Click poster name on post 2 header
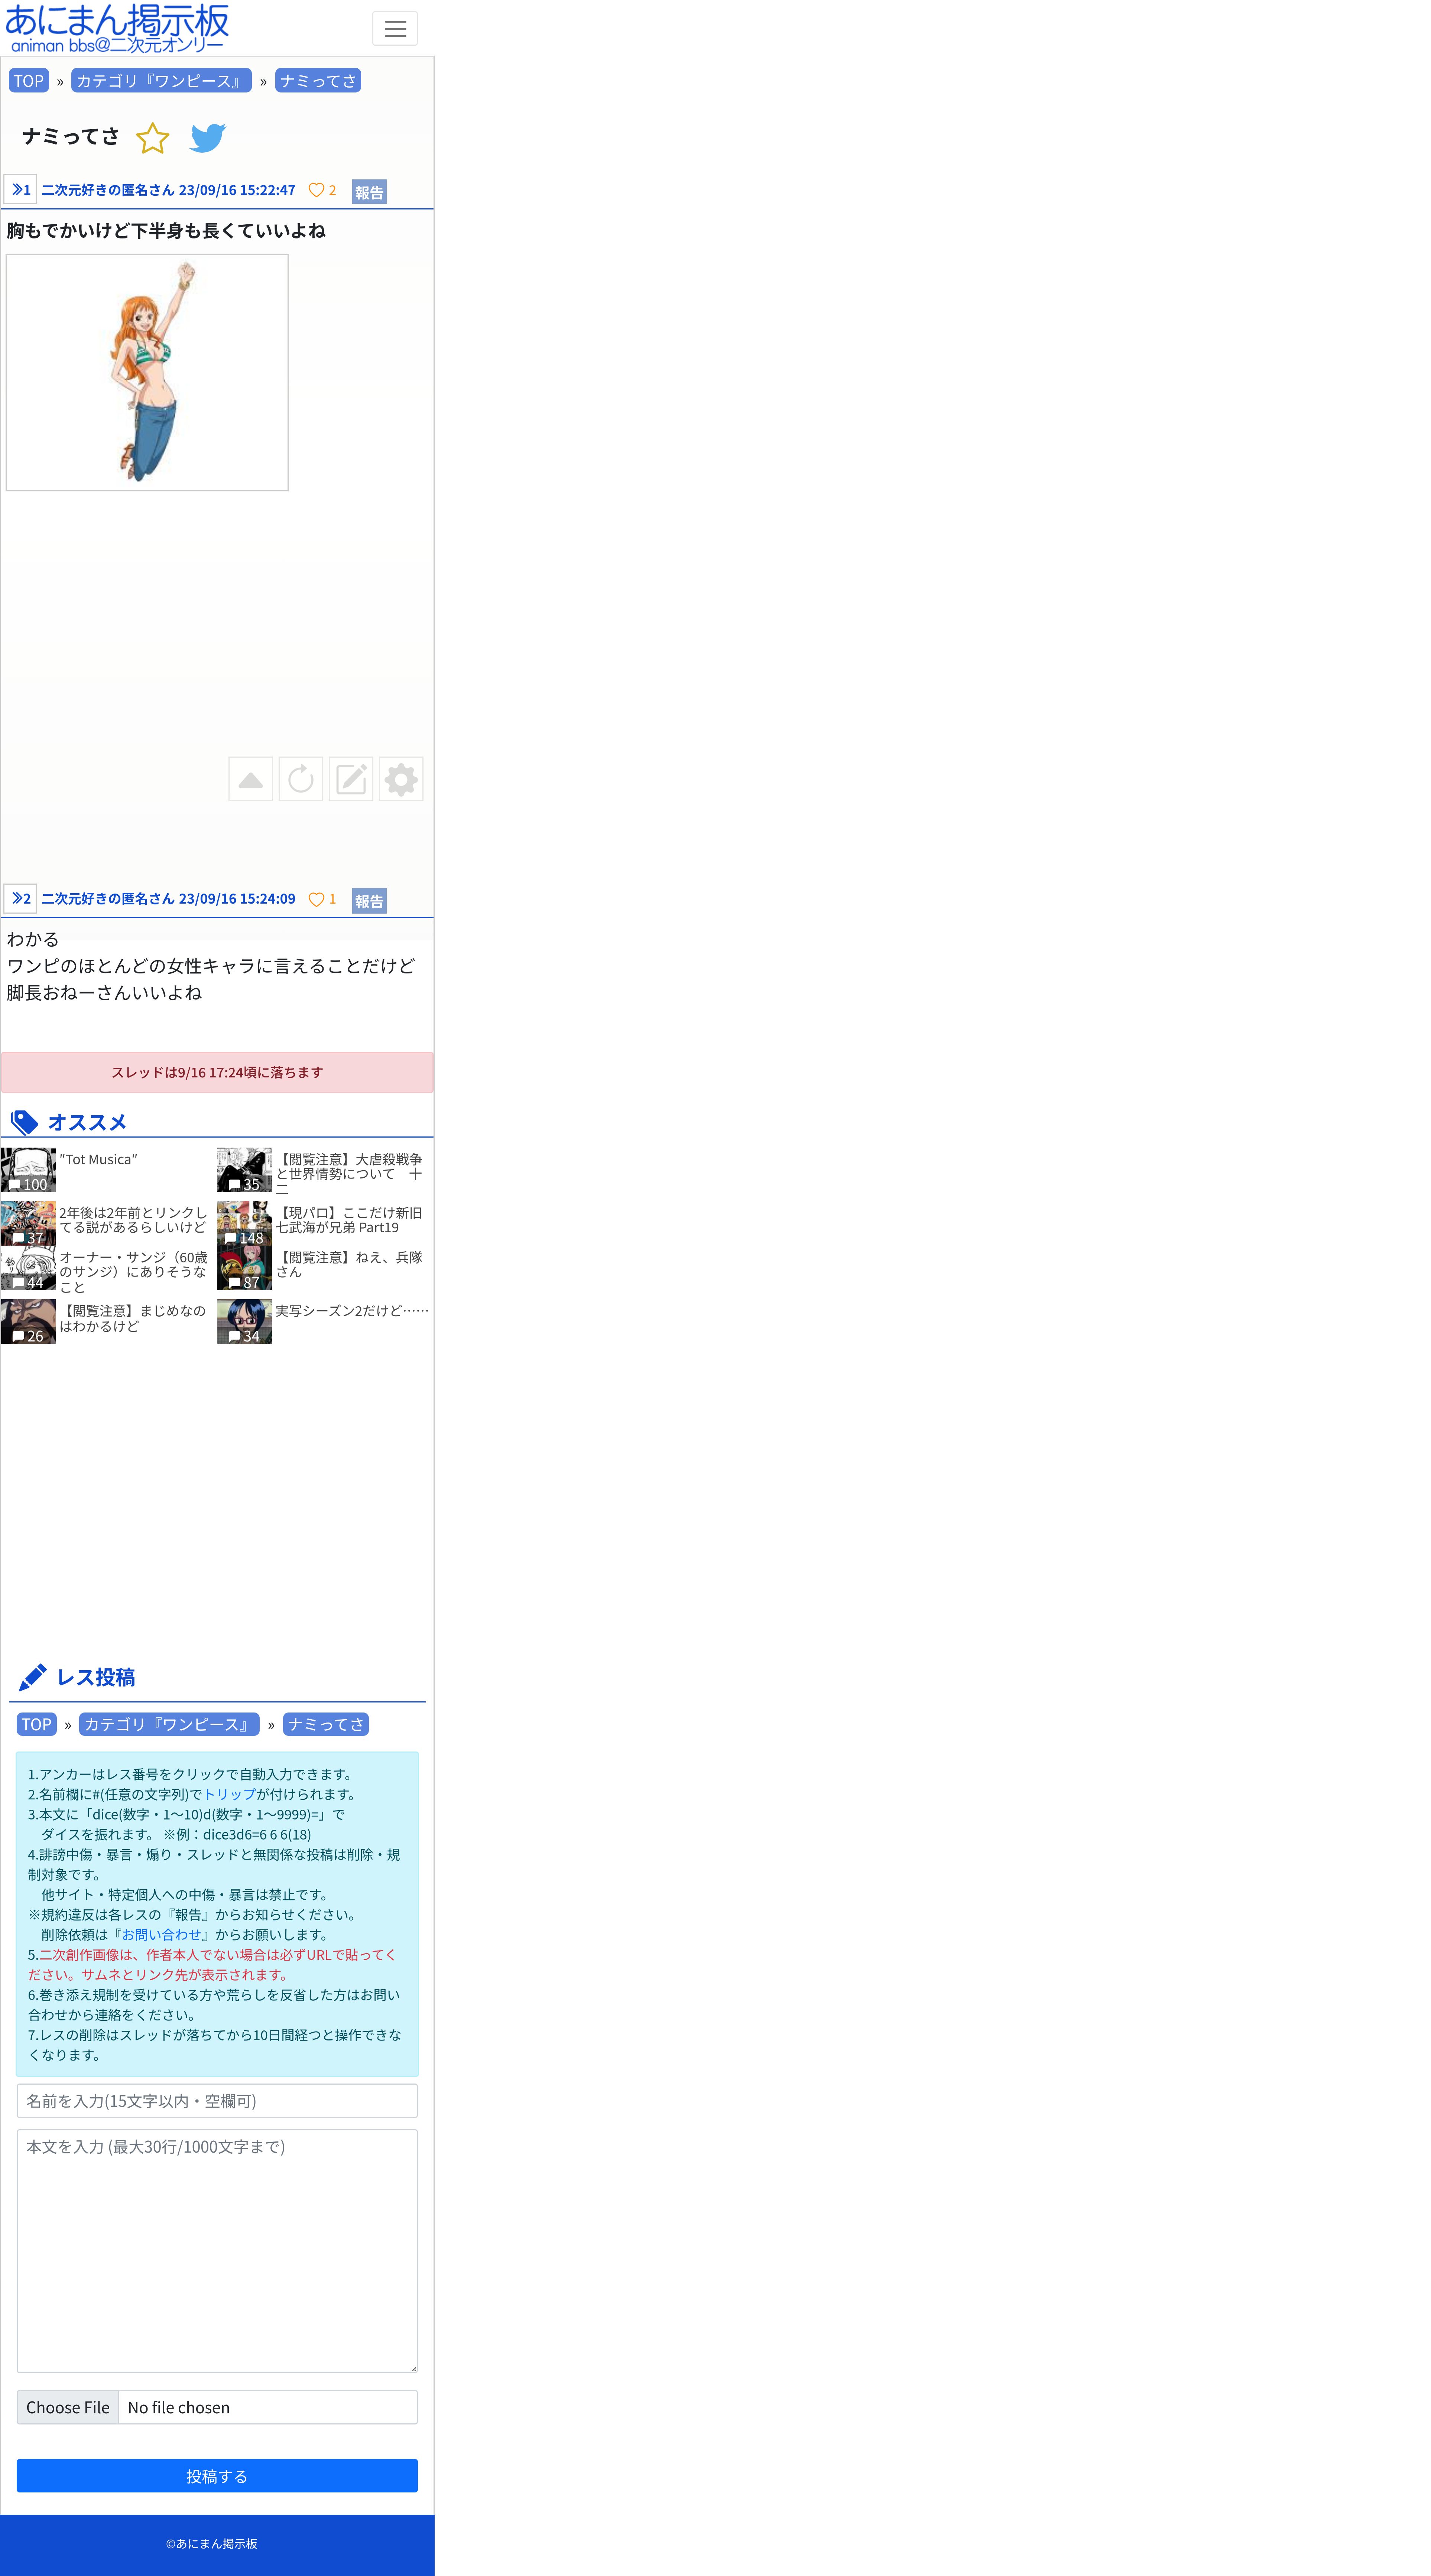The image size is (1431, 2576). click(108, 899)
